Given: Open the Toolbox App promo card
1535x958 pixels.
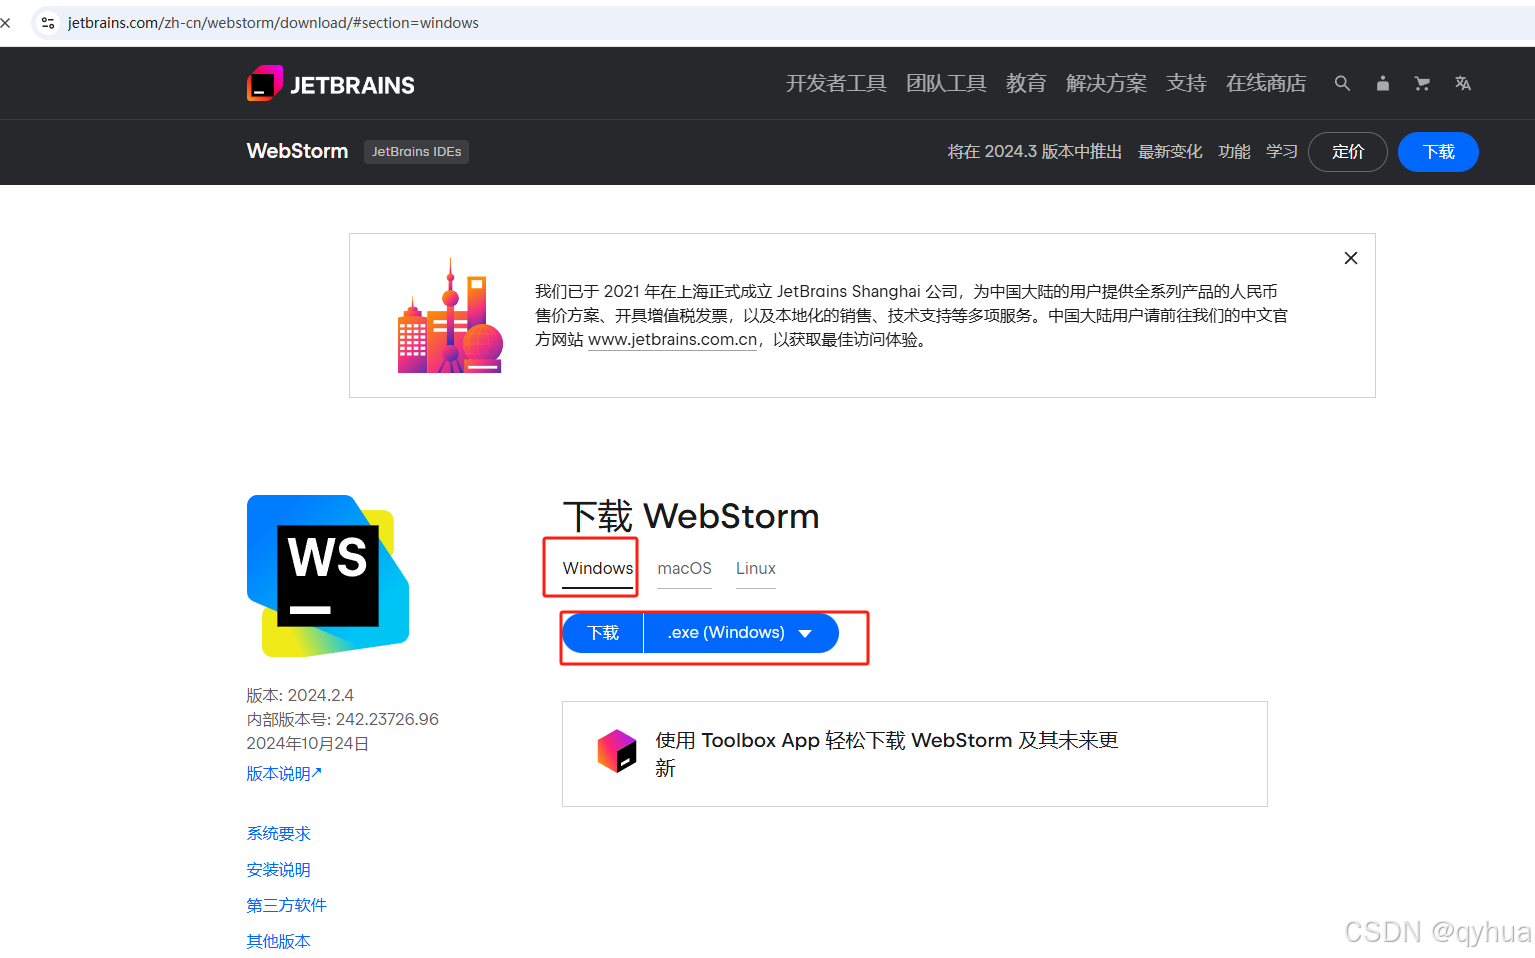Looking at the screenshot, I should point(915,754).
